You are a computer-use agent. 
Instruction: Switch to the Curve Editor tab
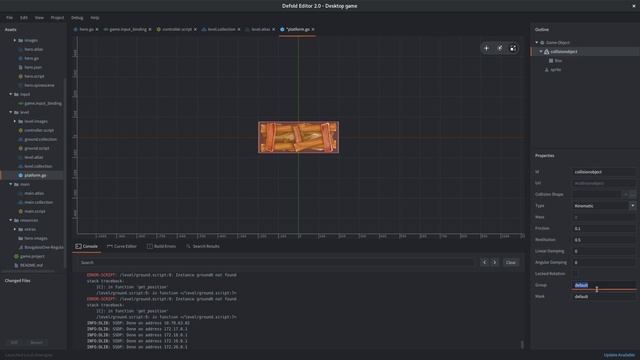tap(122, 247)
